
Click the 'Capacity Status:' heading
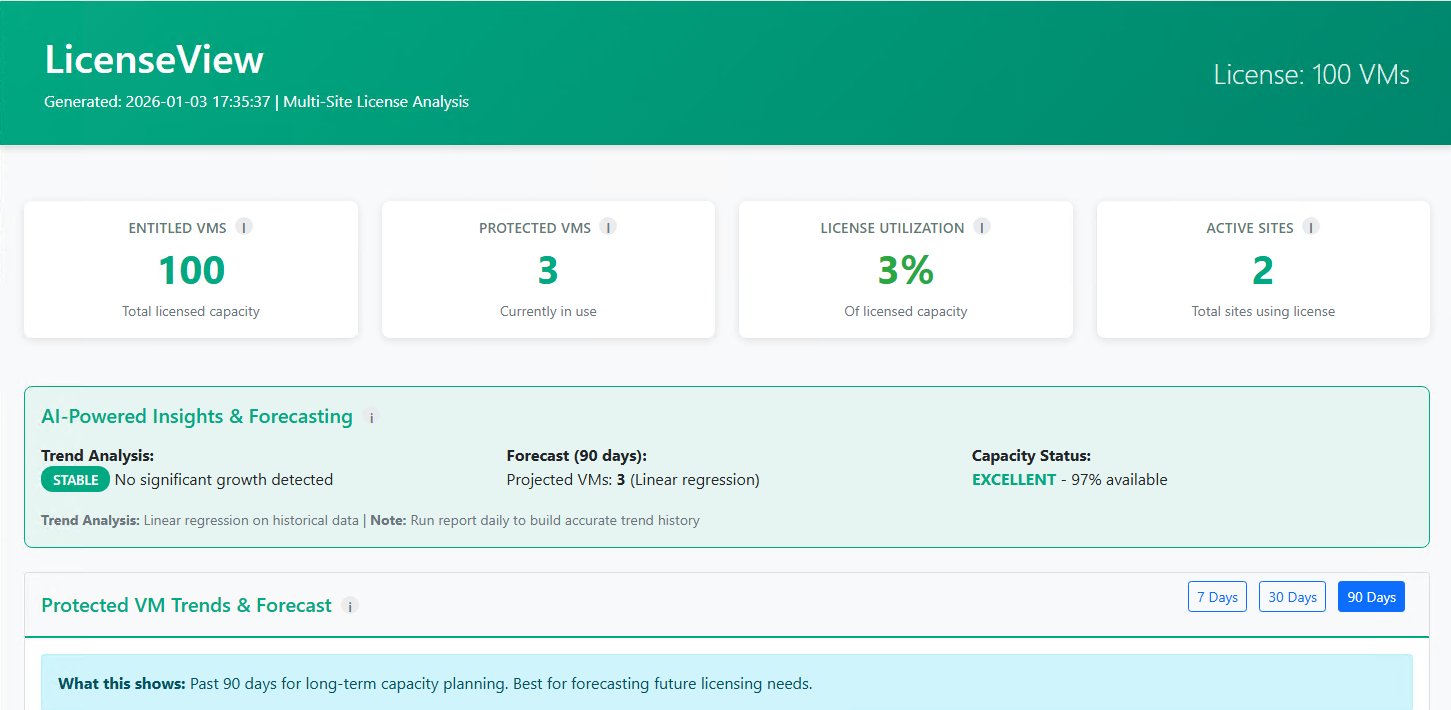[x=1031, y=456]
